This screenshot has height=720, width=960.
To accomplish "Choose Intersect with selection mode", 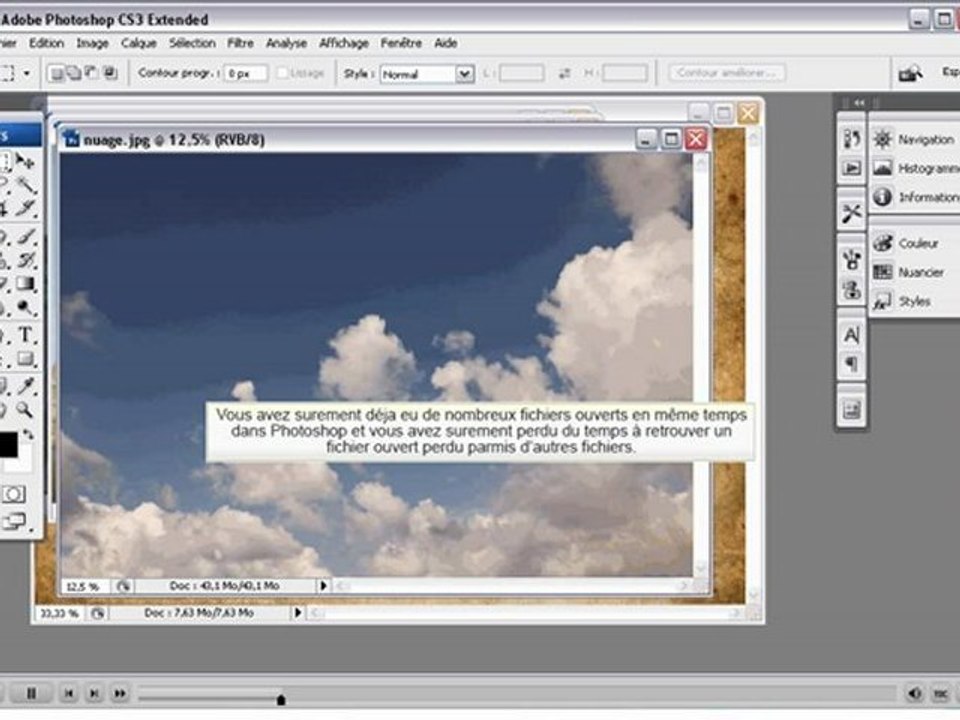I will tap(110, 73).
